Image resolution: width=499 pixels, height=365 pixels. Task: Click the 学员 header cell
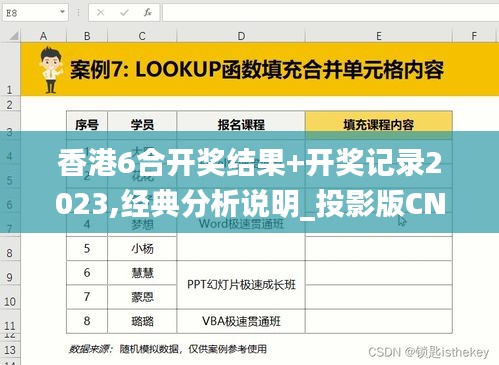(142, 125)
